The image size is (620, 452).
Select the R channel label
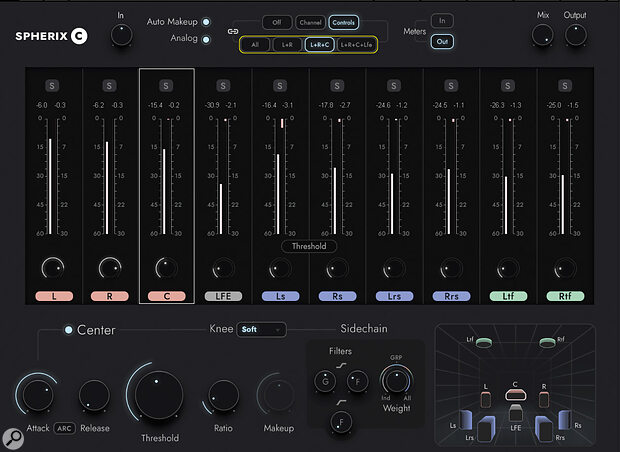(110, 296)
